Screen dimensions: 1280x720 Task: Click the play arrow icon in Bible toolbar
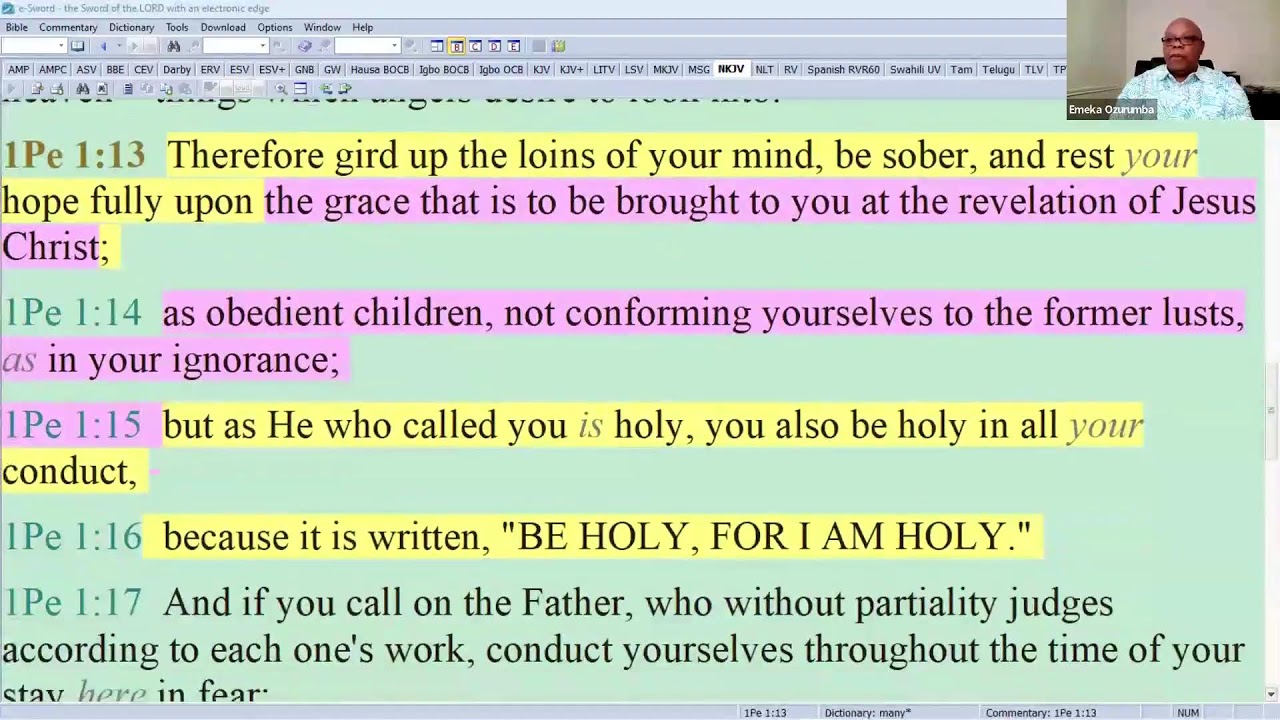click(11, 88)
